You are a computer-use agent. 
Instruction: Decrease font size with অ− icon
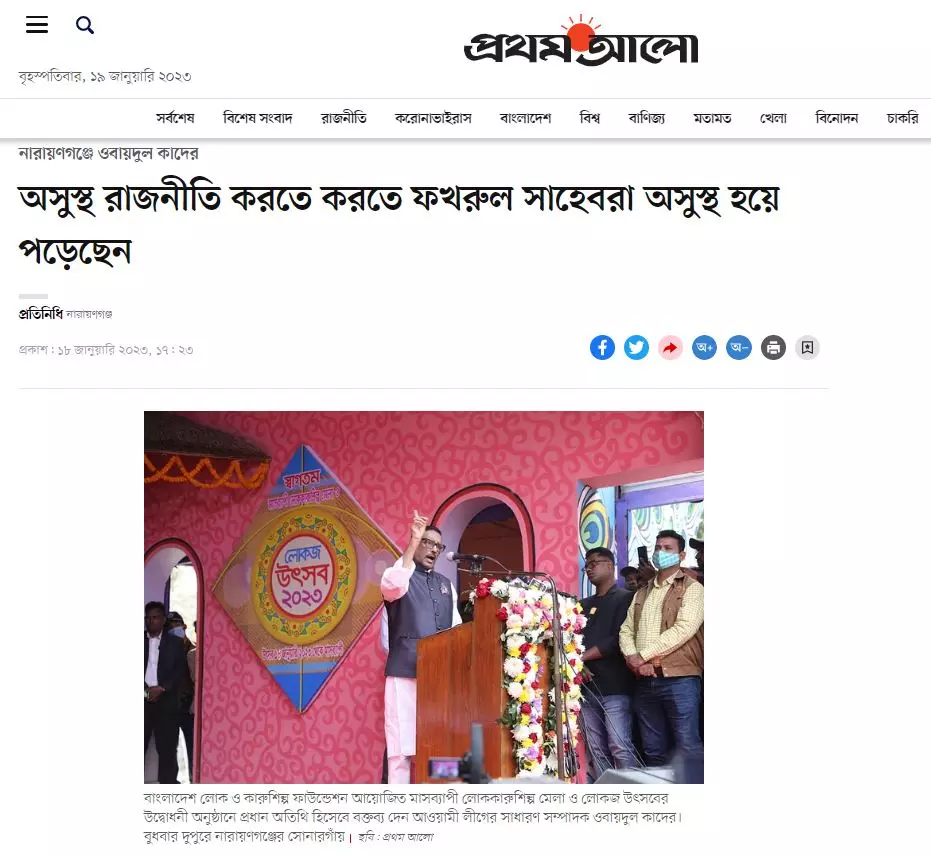(x=739, y=347)
